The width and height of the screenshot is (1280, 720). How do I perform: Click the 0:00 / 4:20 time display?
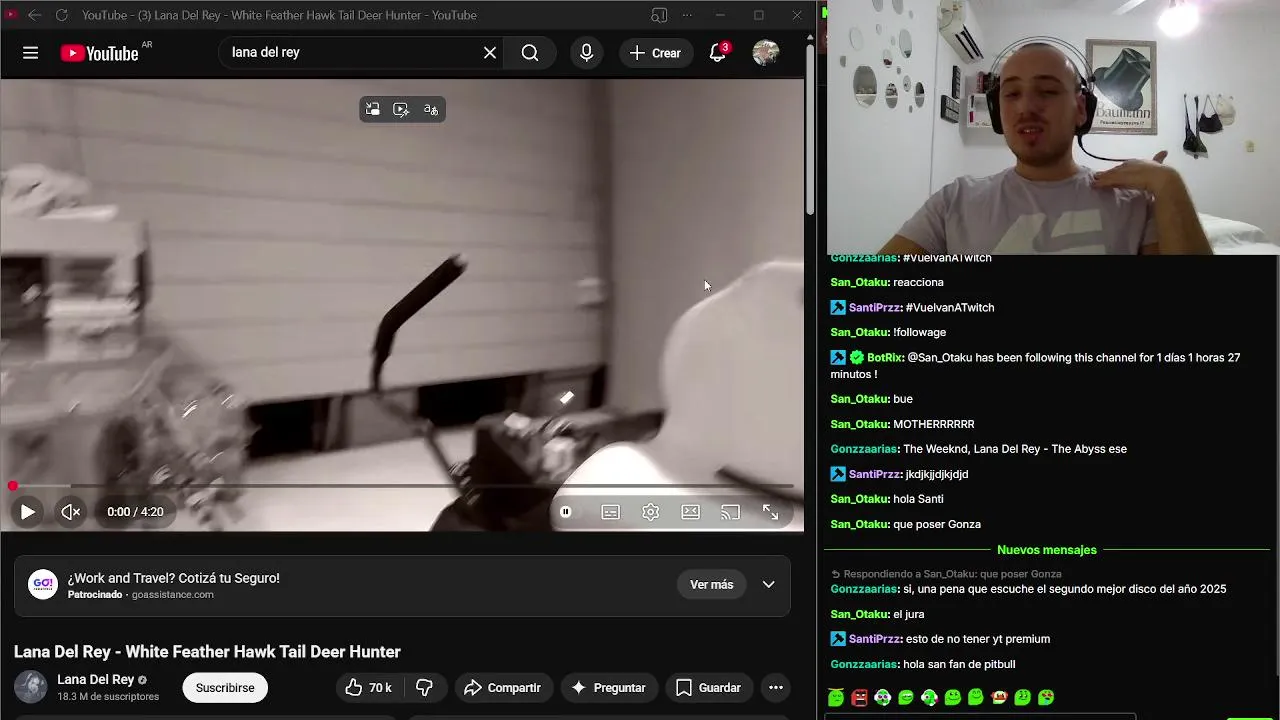pyautogui.click(x=135, y=512)
